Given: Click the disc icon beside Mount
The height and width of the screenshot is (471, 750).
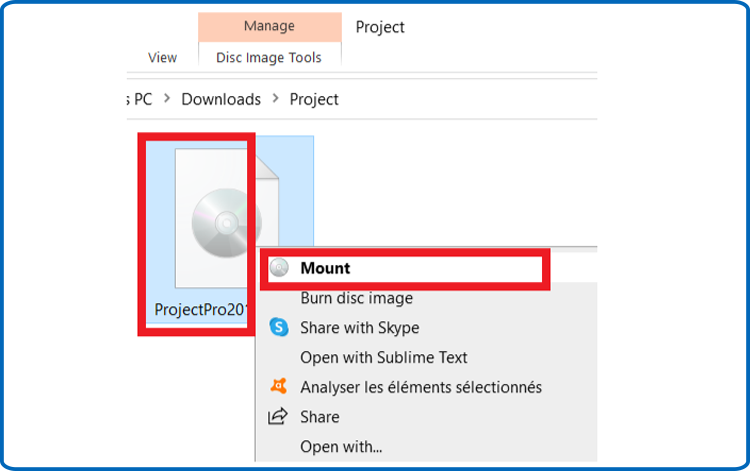Looking at the screenshot, I should tap(279, 268).
